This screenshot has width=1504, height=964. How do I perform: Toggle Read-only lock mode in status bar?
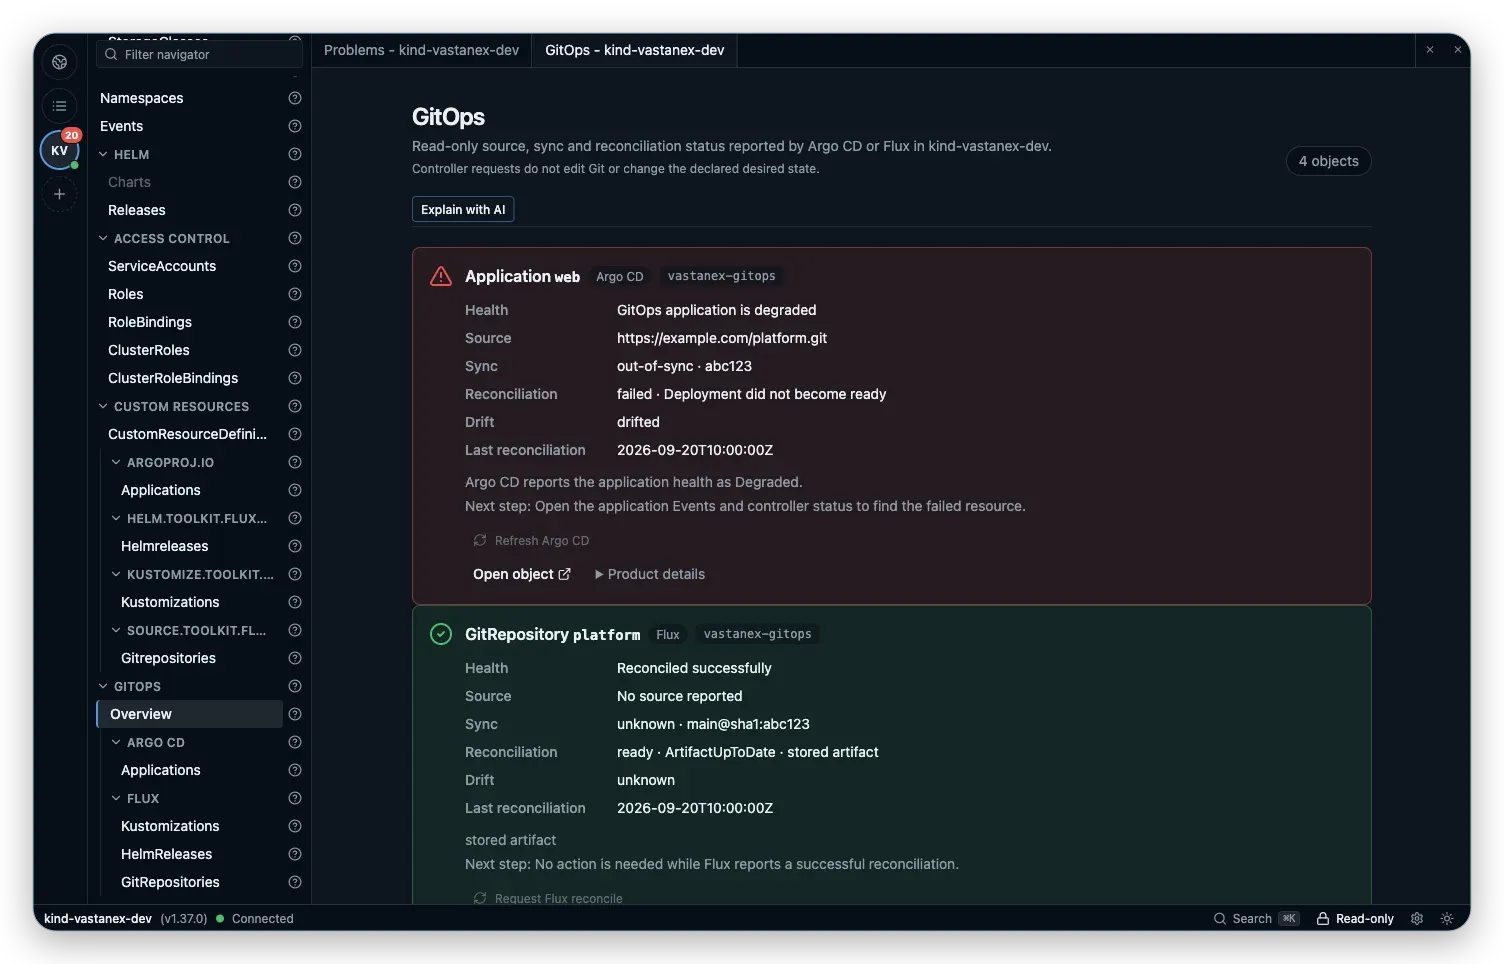click(1355, 918)
